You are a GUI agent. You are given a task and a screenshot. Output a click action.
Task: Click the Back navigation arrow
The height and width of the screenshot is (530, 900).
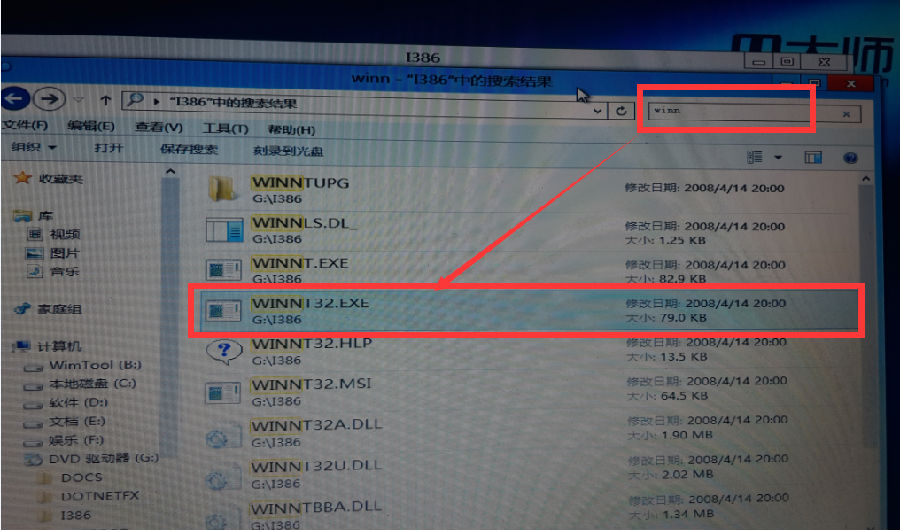pyautogui.click(x=14, y=99)
